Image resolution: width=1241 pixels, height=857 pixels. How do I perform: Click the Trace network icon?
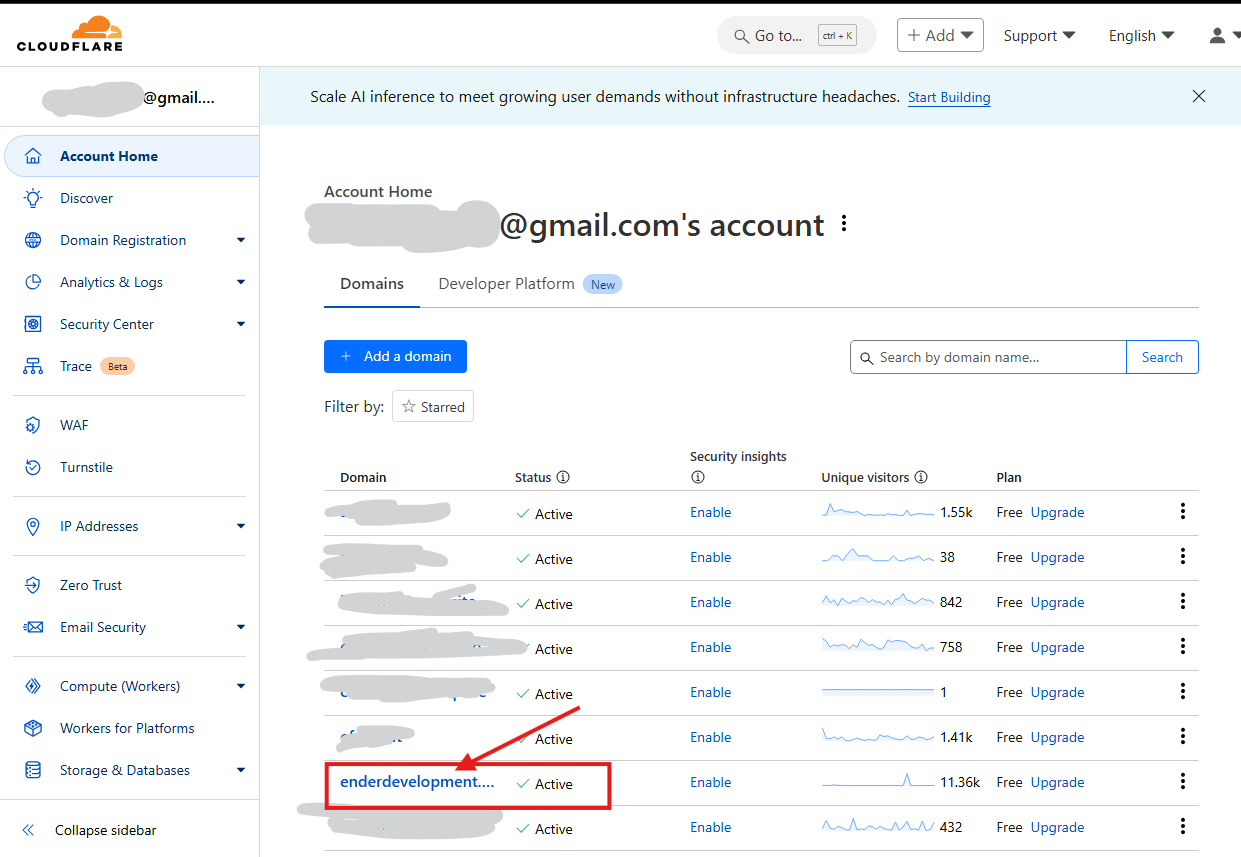click(x=33, y=366)
